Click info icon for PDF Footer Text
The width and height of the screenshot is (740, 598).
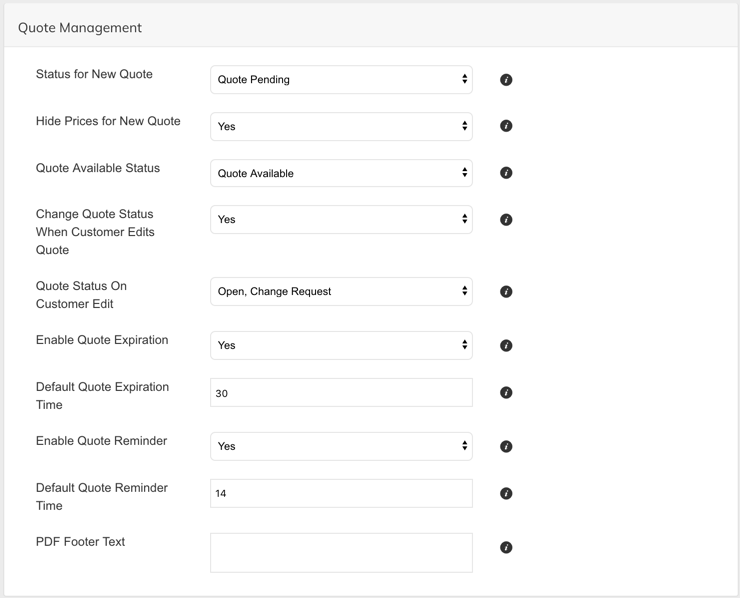pyautogui.click(x=506, y=547)
